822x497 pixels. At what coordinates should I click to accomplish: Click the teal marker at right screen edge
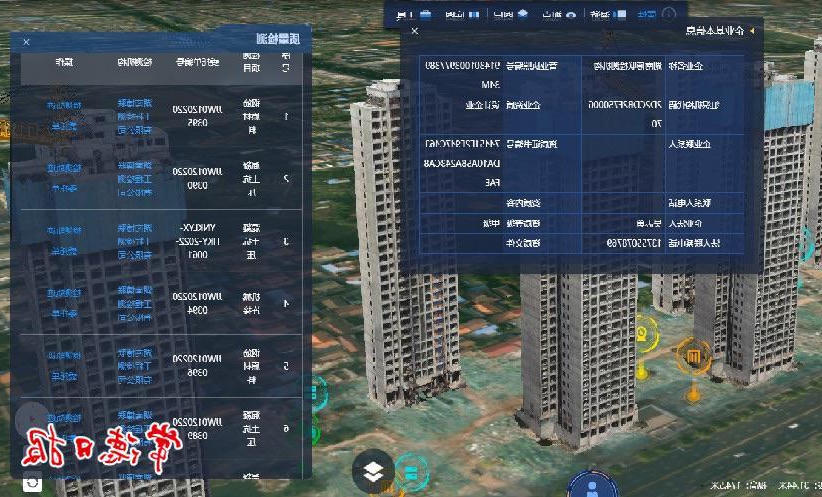(807, 245)
